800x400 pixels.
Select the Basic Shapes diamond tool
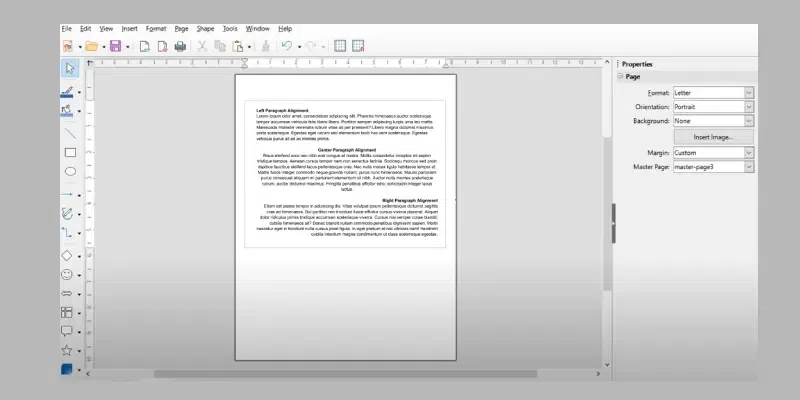pos(67,256)
